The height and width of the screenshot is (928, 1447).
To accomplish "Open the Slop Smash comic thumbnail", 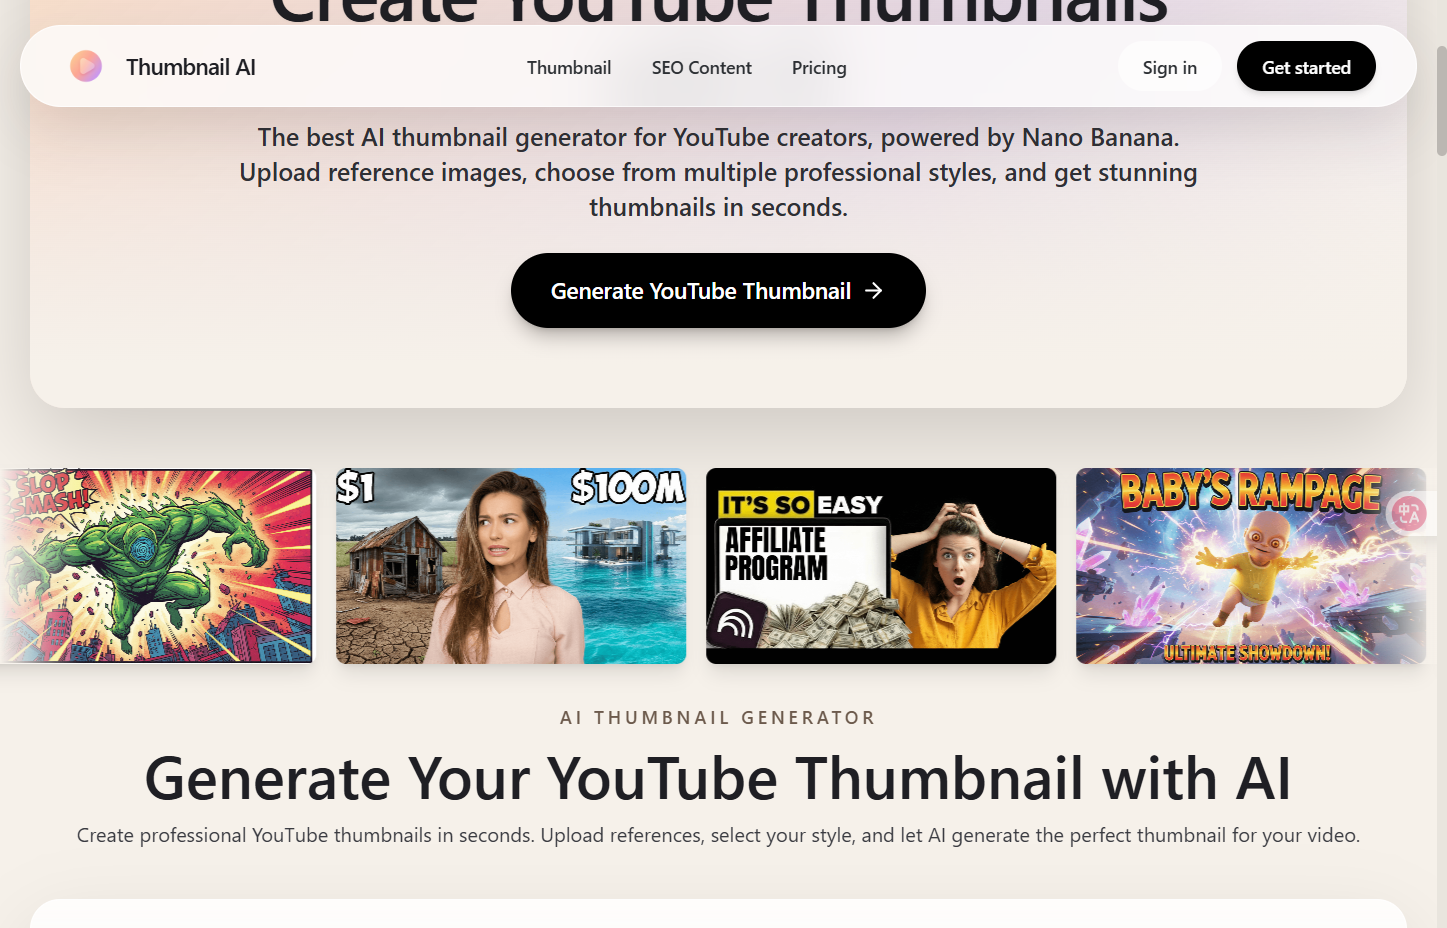I will click(x=155, y=565).
